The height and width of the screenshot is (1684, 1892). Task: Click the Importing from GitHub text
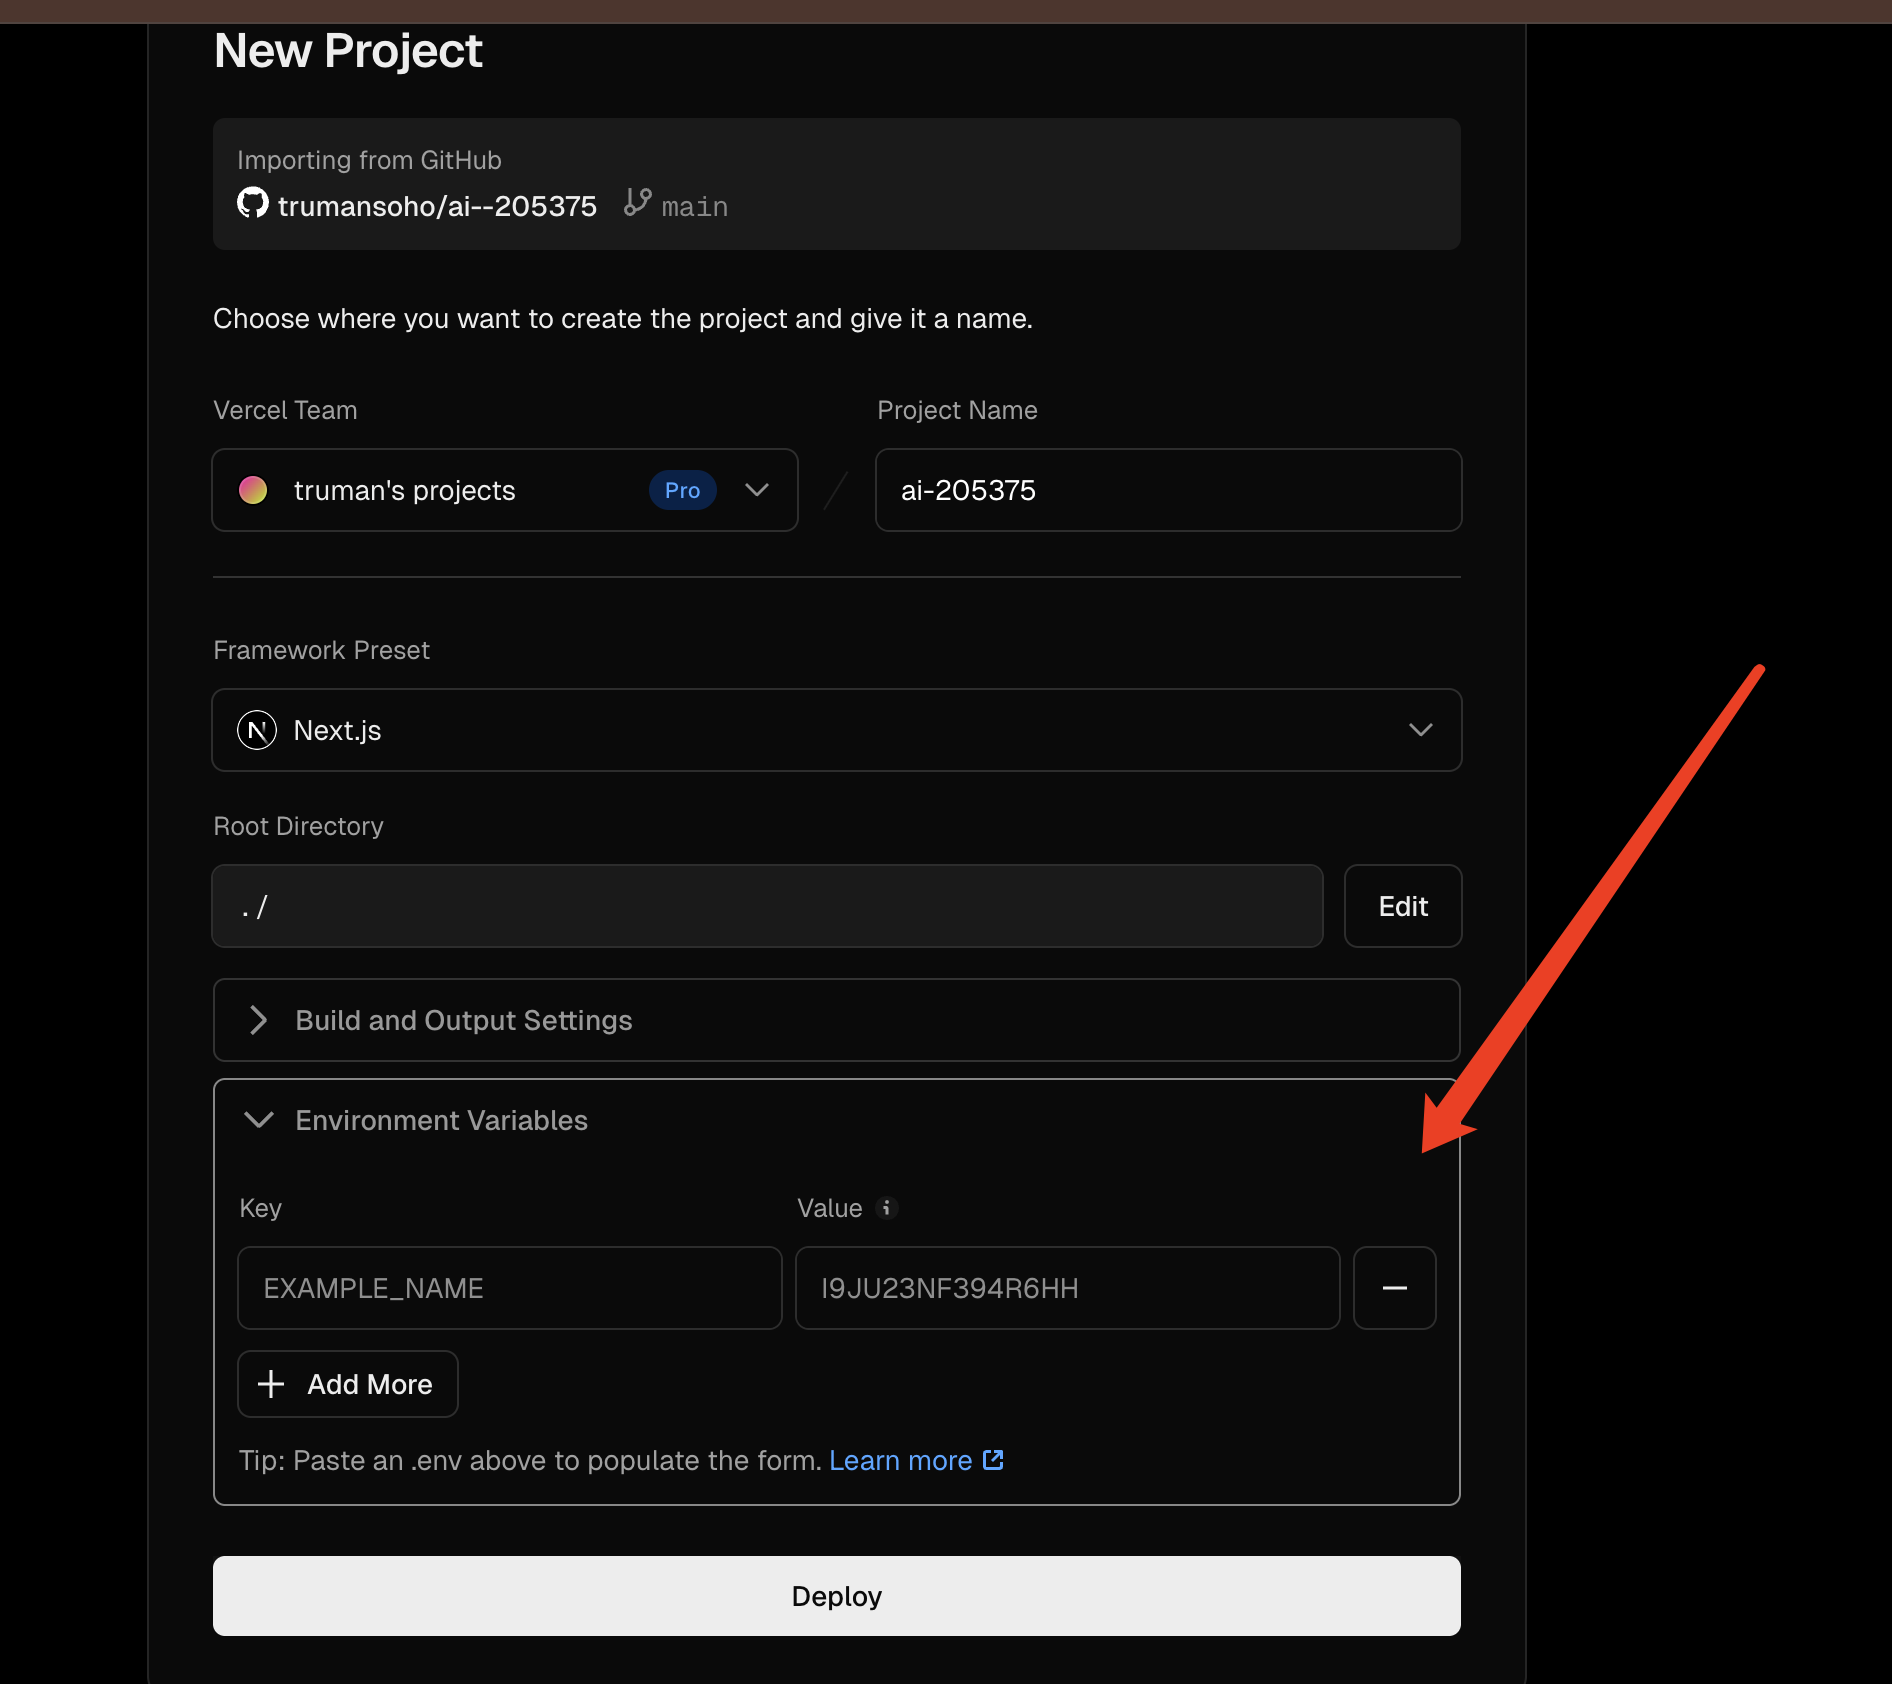pos(369,160)
